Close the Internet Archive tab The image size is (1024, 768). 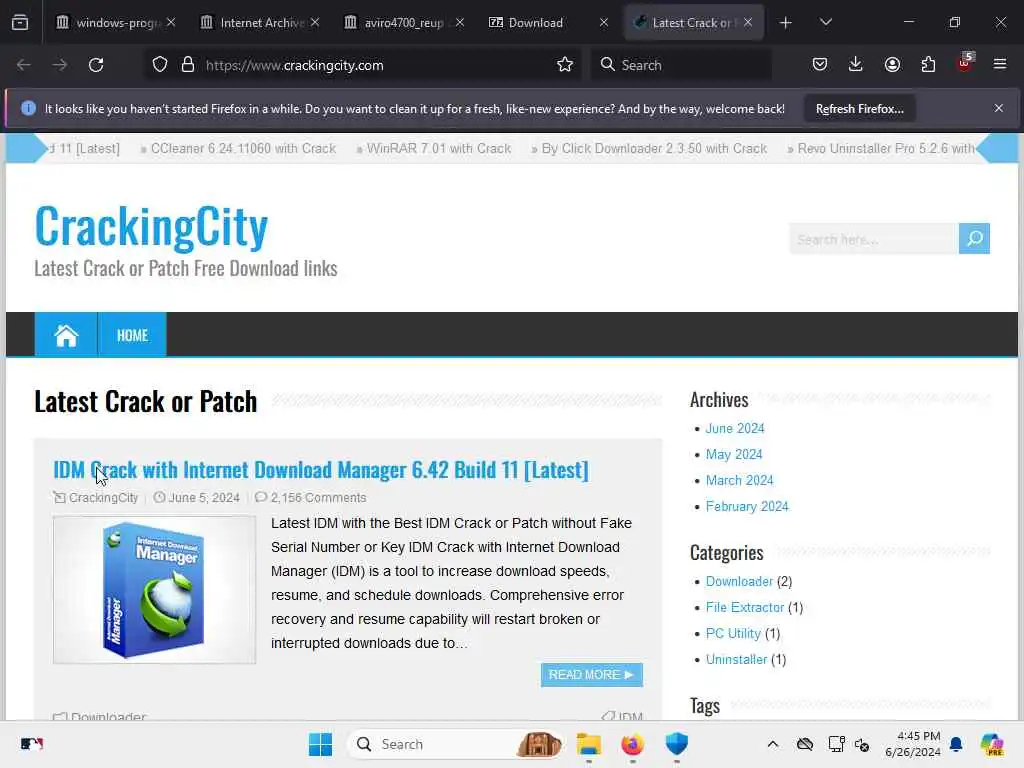pyautogui.click(x=315, y=23)
